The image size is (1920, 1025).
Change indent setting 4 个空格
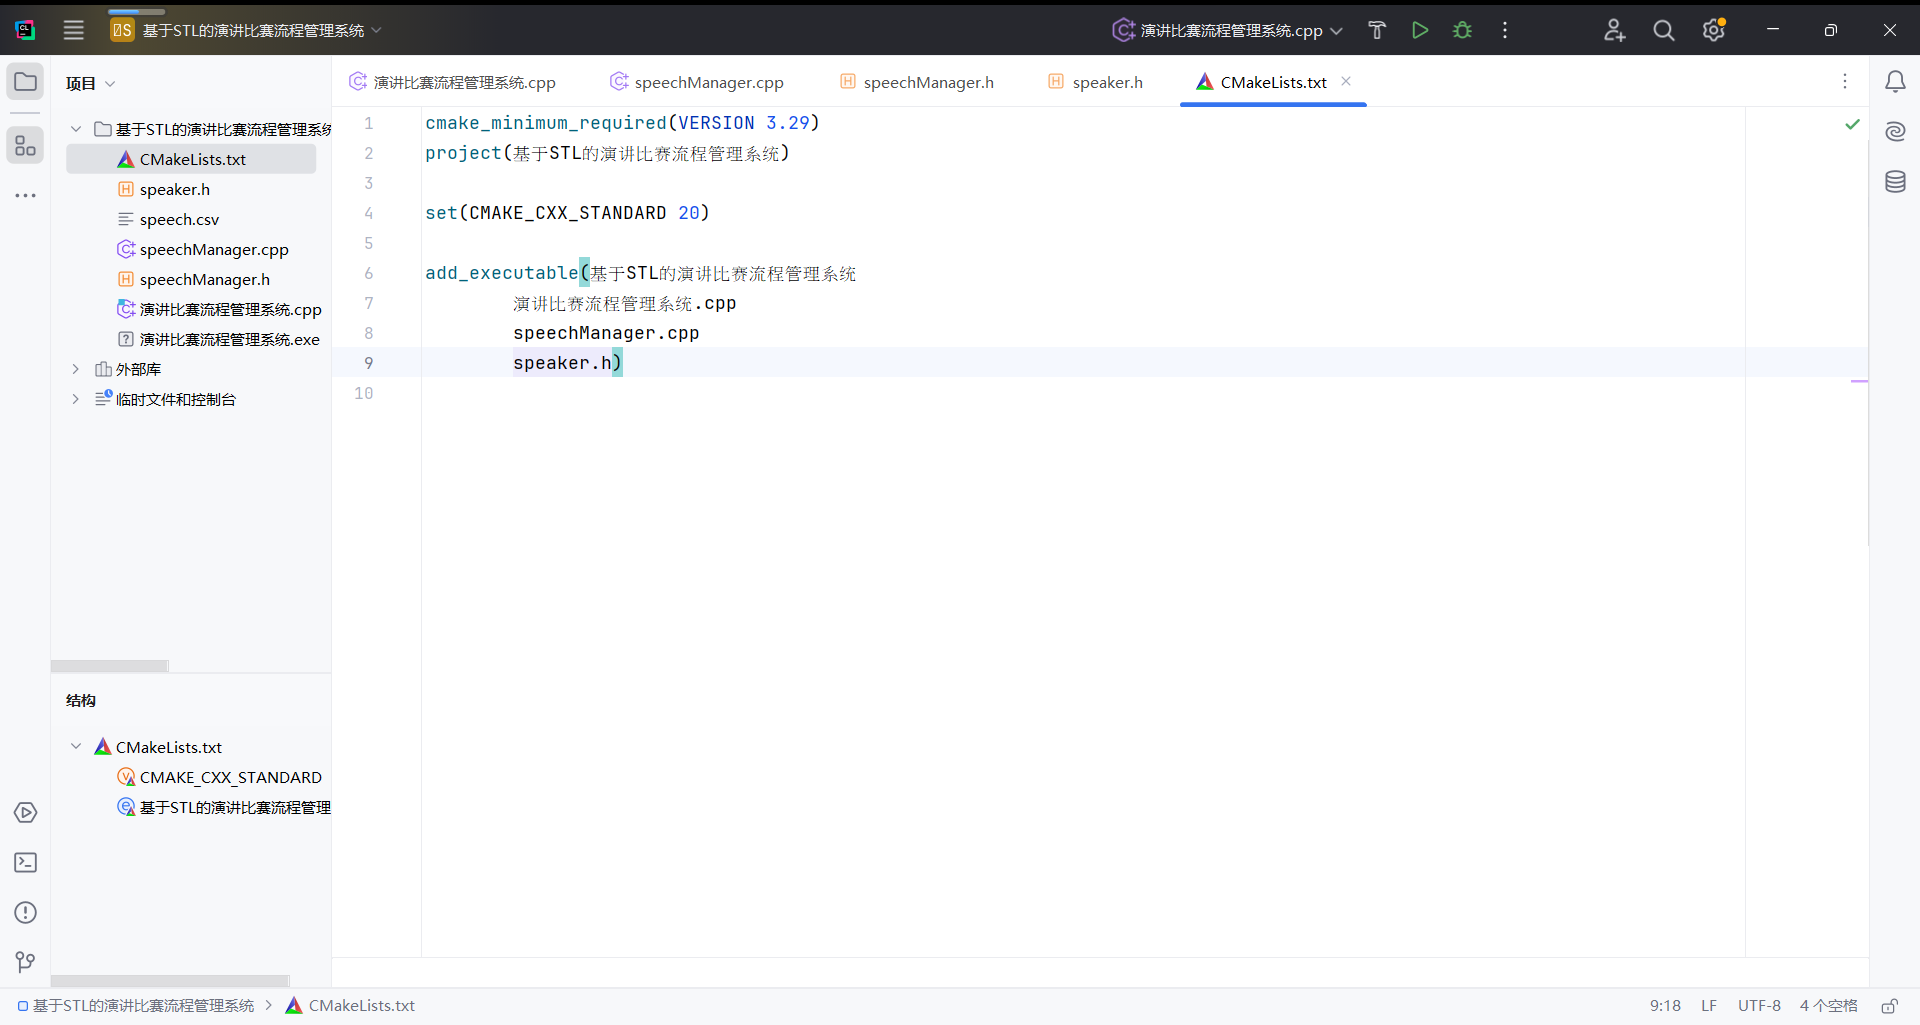[x=1828, y=1006]
